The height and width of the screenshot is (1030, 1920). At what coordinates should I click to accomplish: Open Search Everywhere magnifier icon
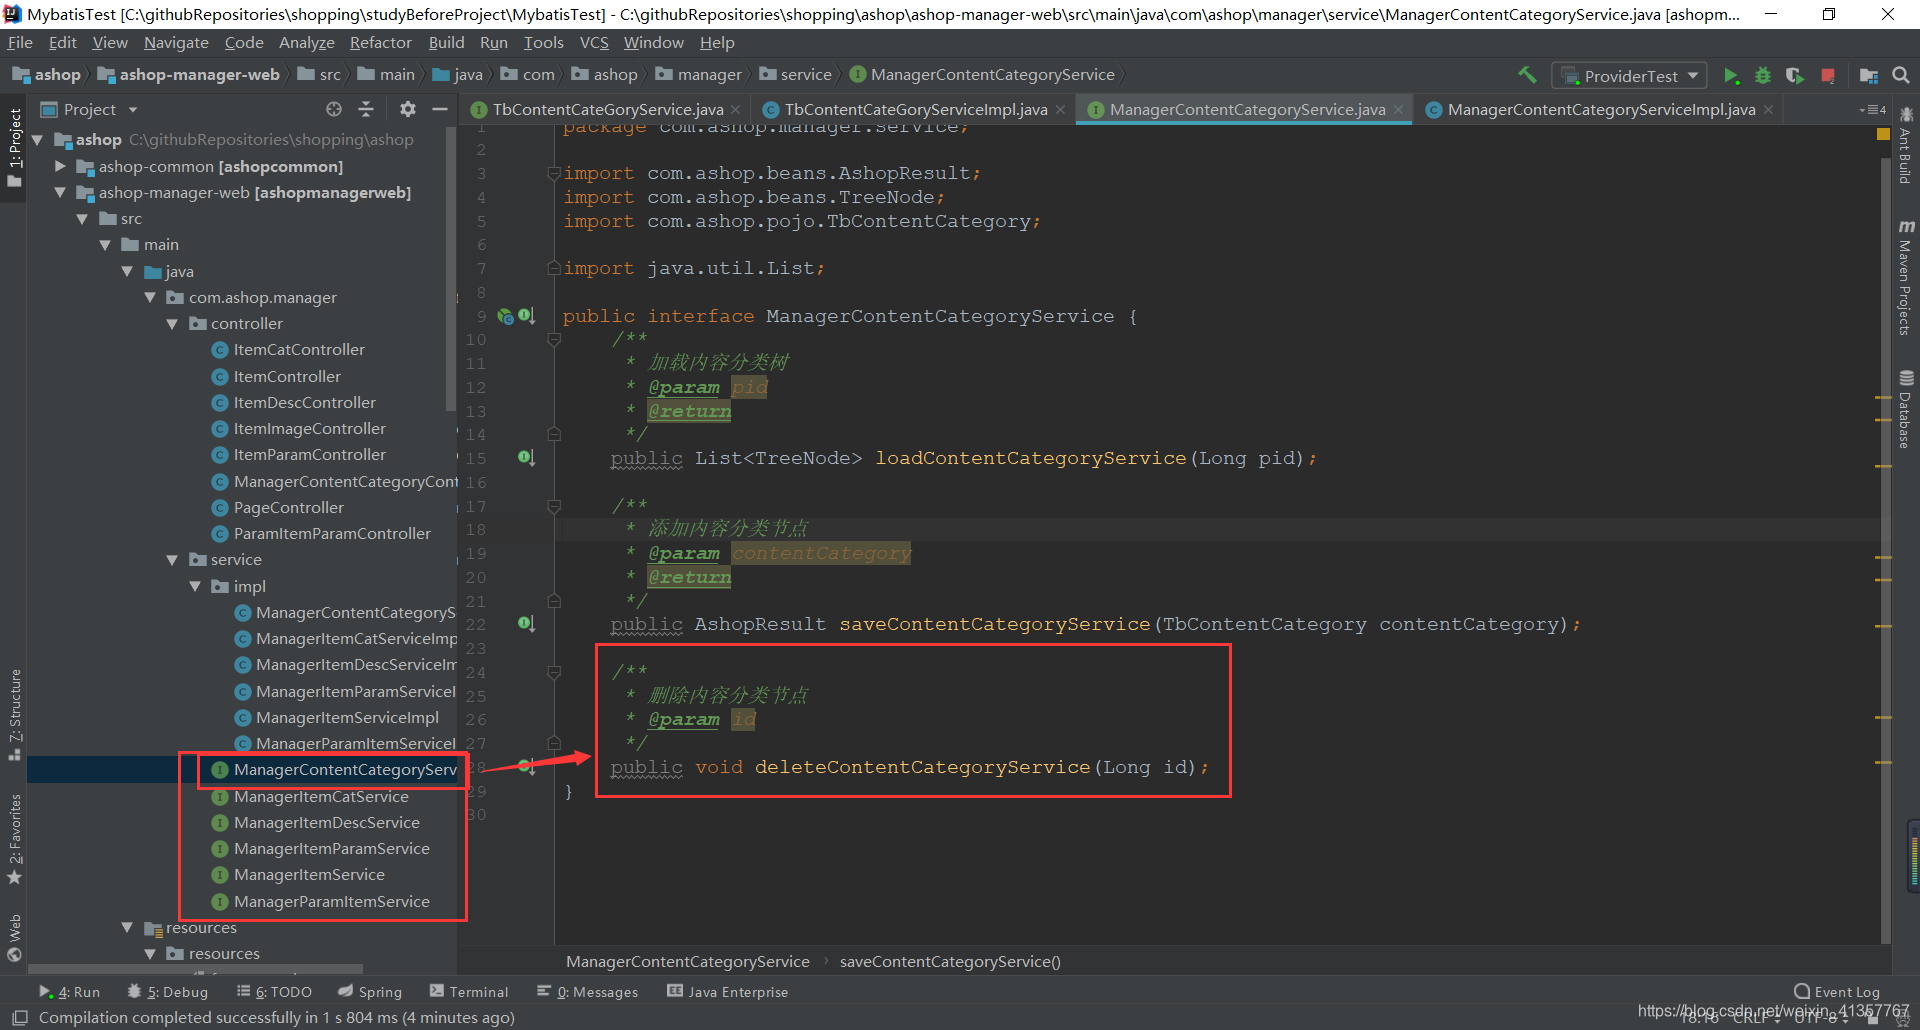tap(1901, 75)
